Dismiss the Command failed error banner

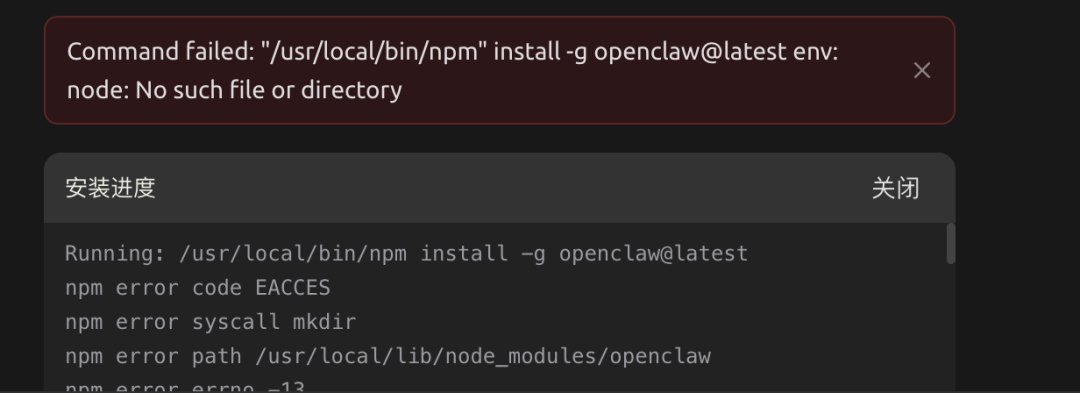point(922,70)
